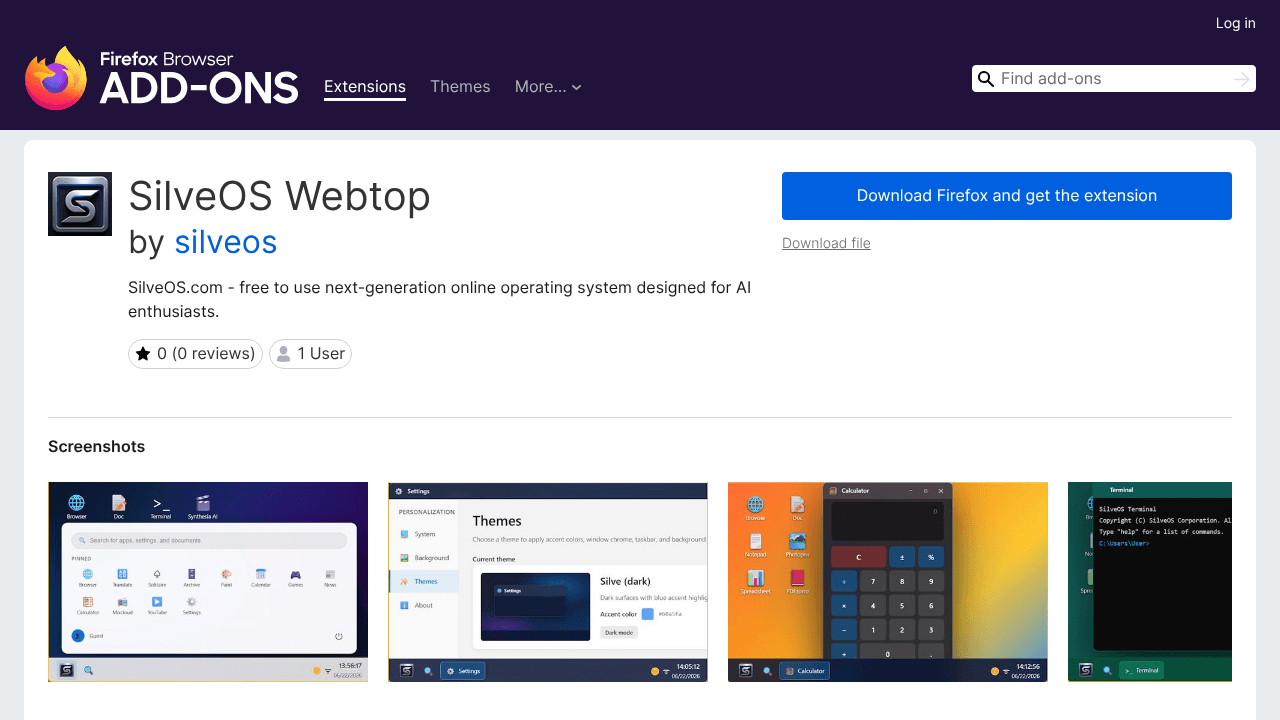
Task: Click the Log in link
Action: 1235,23
